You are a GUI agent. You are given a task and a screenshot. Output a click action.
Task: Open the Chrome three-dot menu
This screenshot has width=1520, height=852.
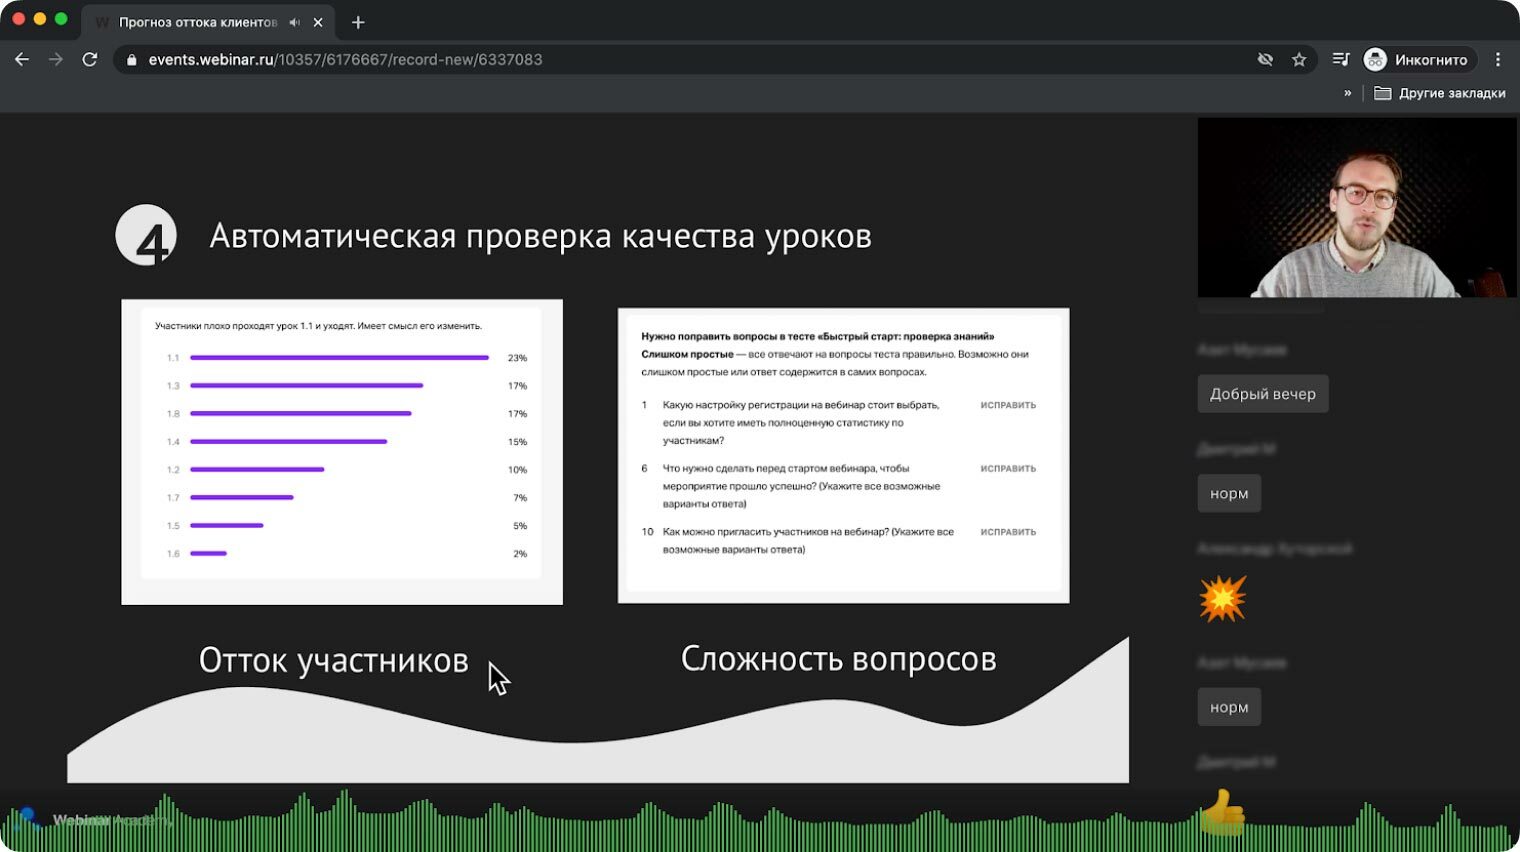click(x=1497, y=60)
